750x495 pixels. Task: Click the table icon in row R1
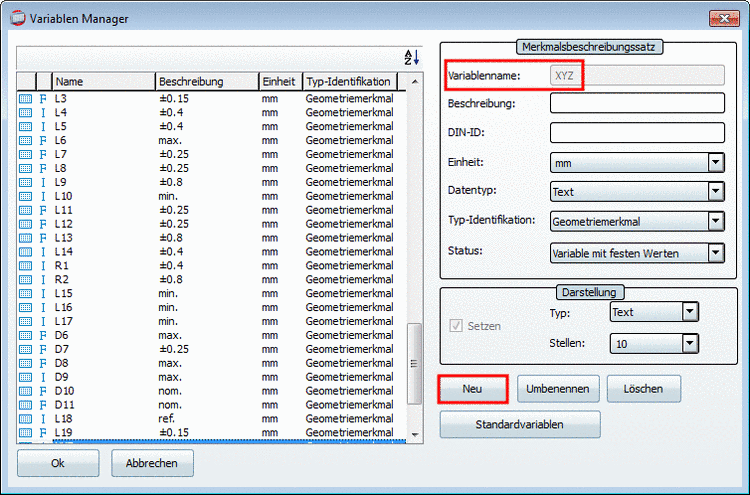pos(25,265)
